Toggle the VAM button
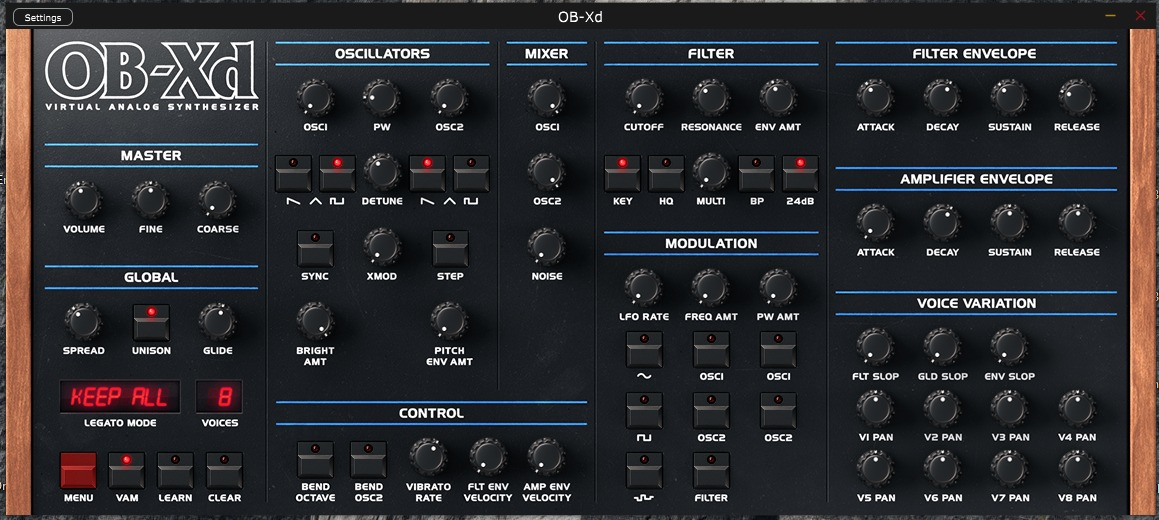Screen dimensions: 1159x520 tap(126, 470)
